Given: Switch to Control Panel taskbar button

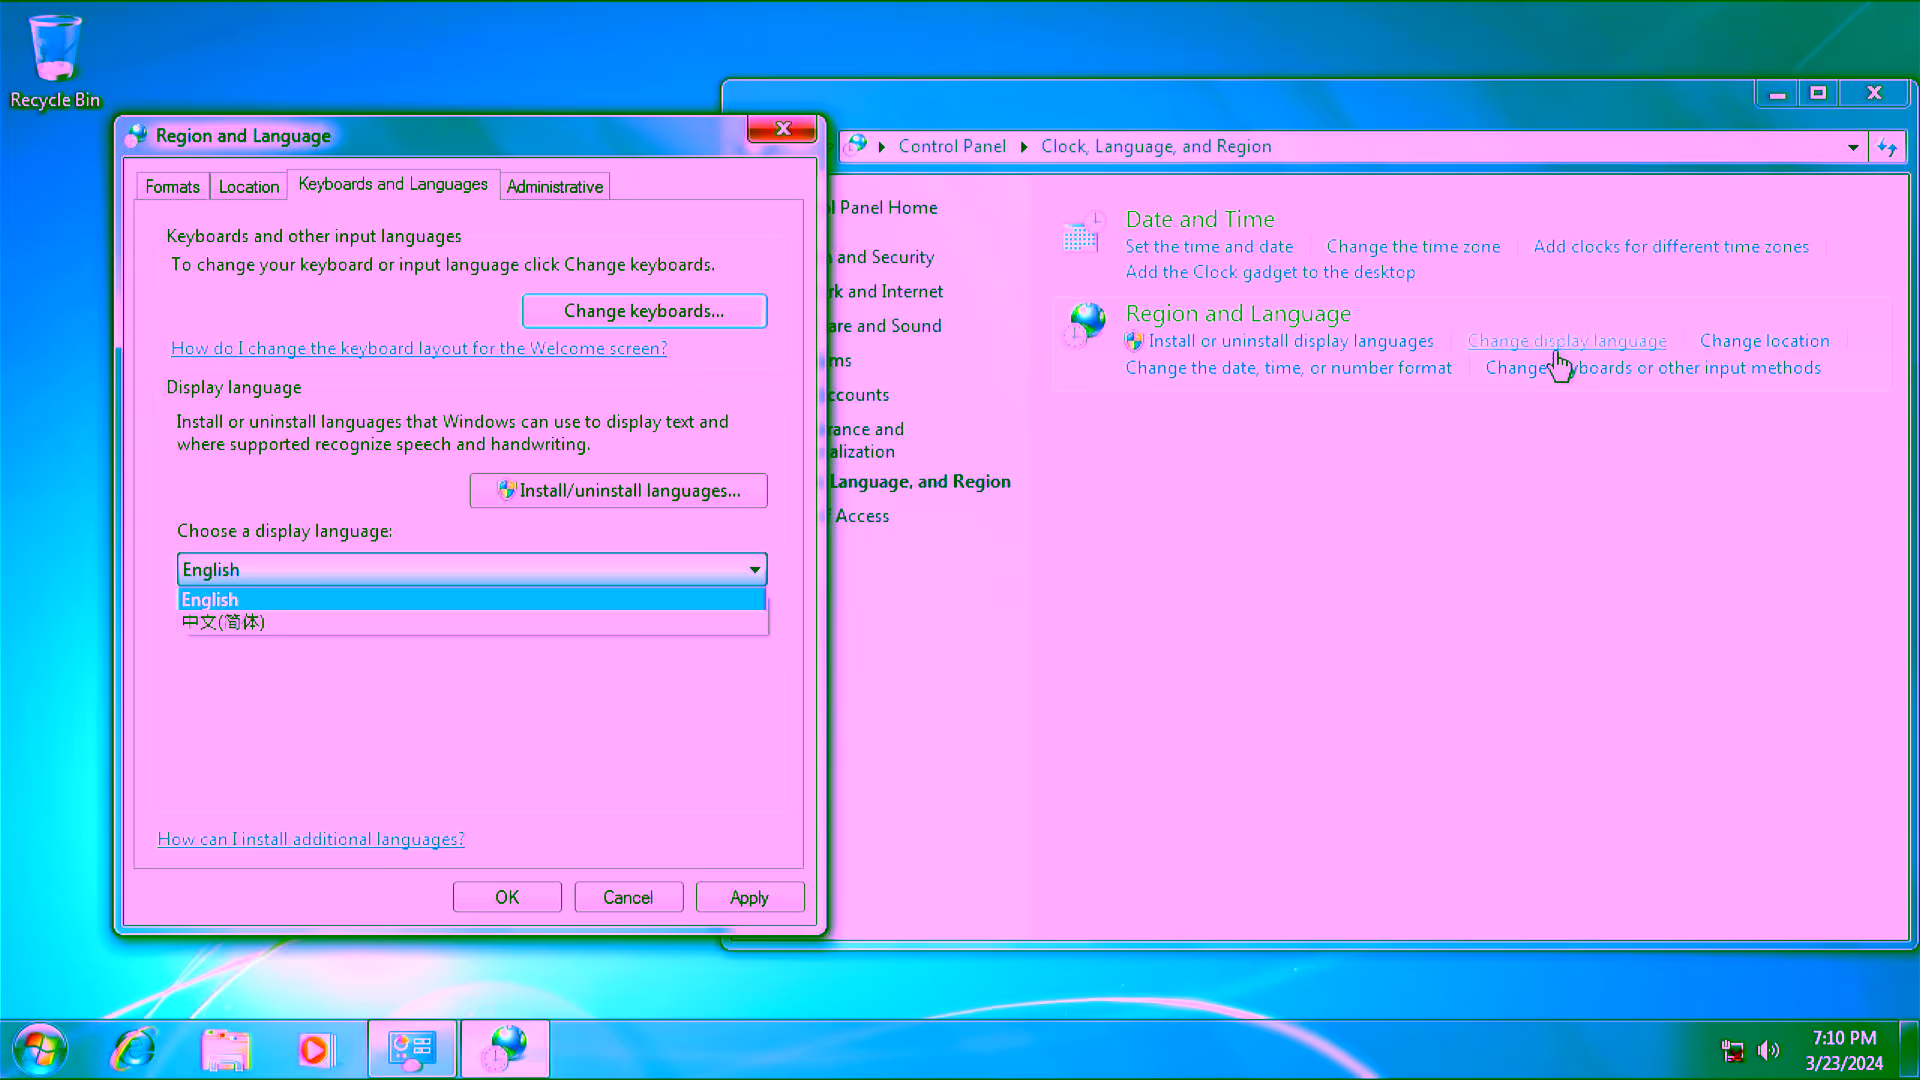Looking at the screenshot, I should click(412, 1050).
